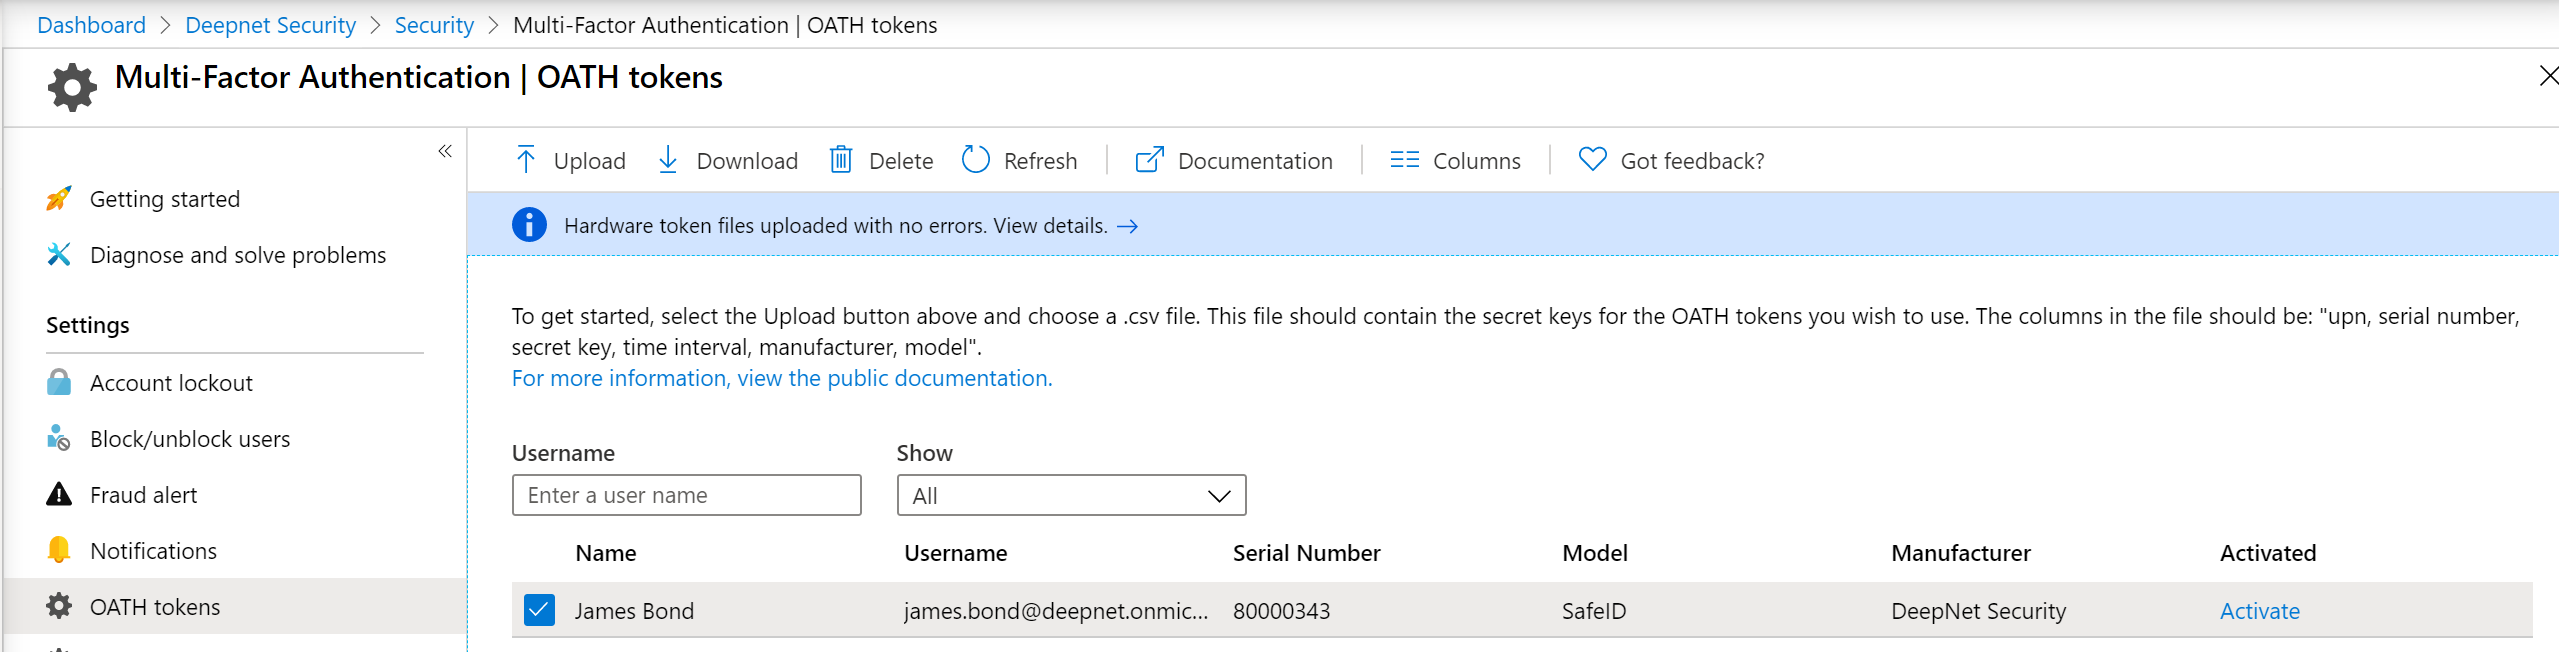Viewport: 2559px width, 652px height.
Task: Click the Download arrow icon
Action: 668,160
